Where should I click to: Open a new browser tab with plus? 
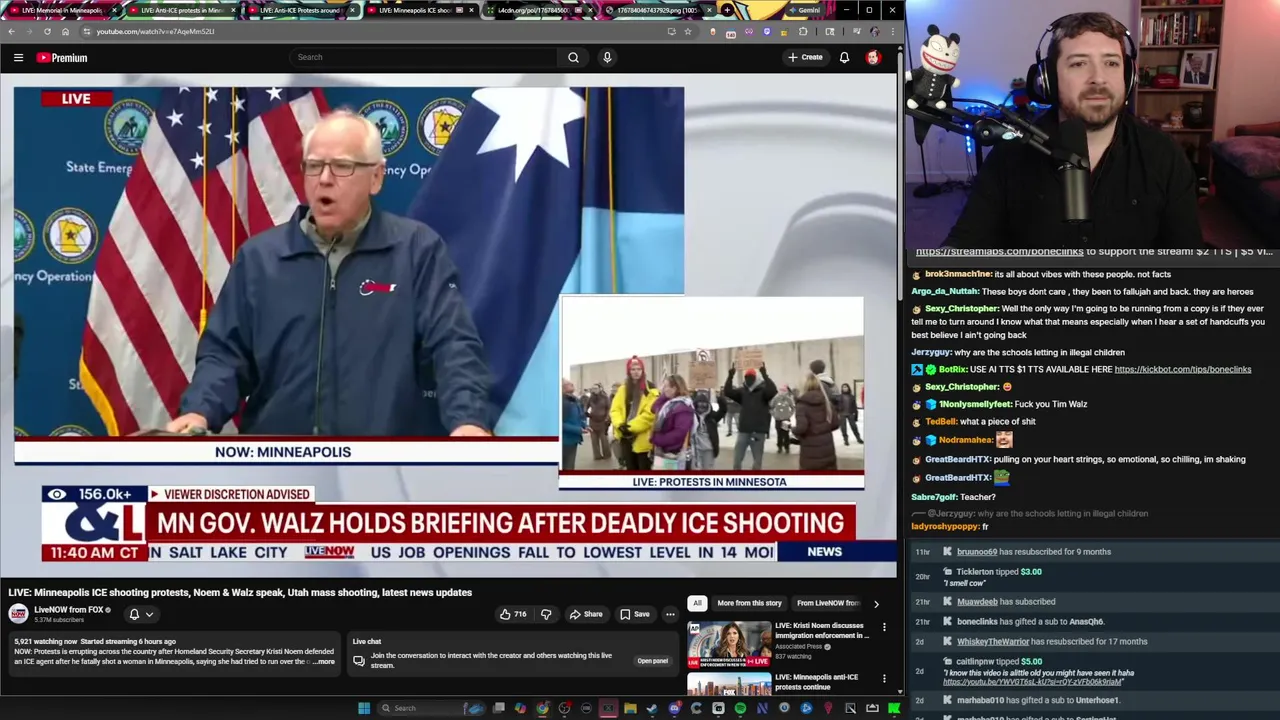[x=727, y=10]
